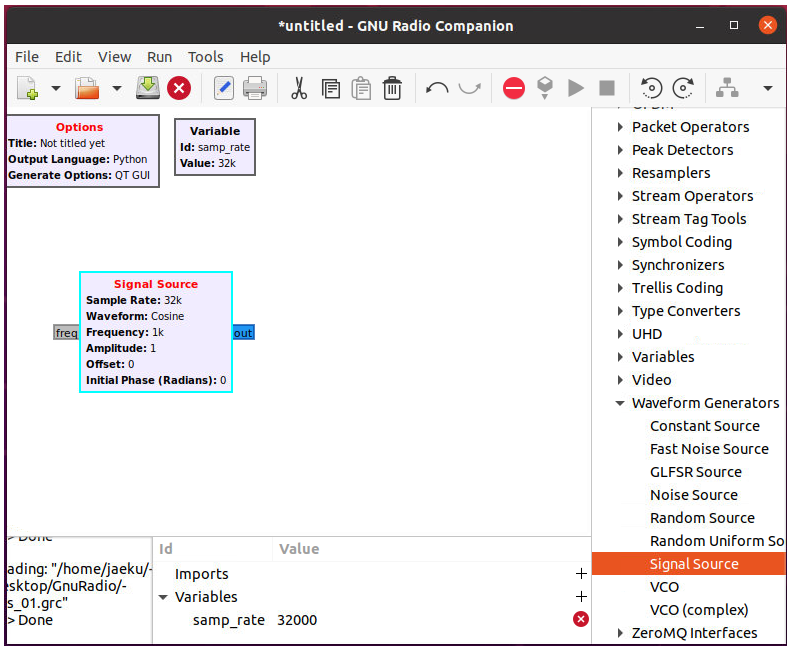
Task: Expand the Peak Detectors category
Action: tap(620, 150)
